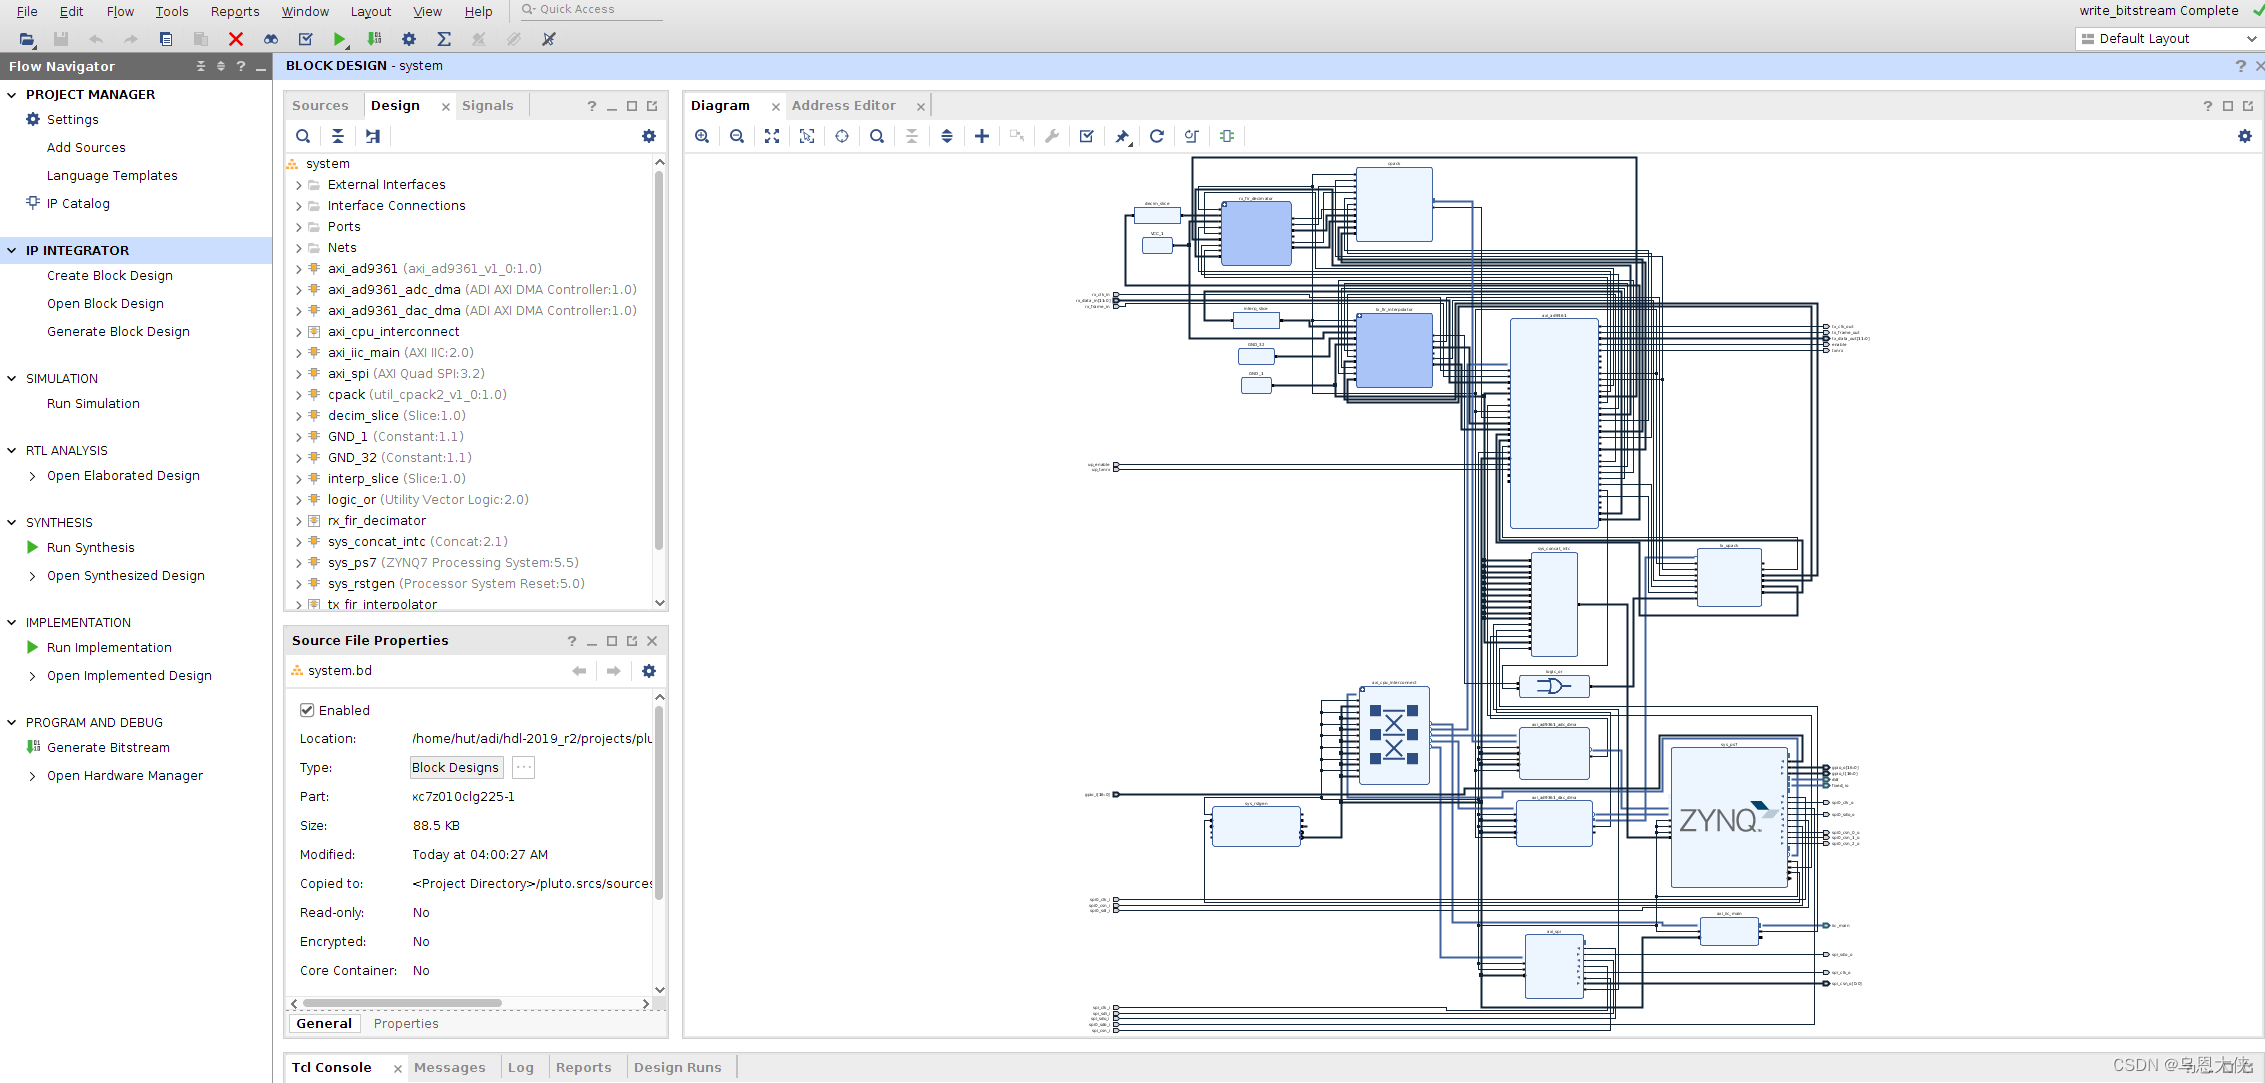Viewport: 2265px width, 1083px height.
Task: Click the Sigma reports toolbar icon
Action: 444,39
